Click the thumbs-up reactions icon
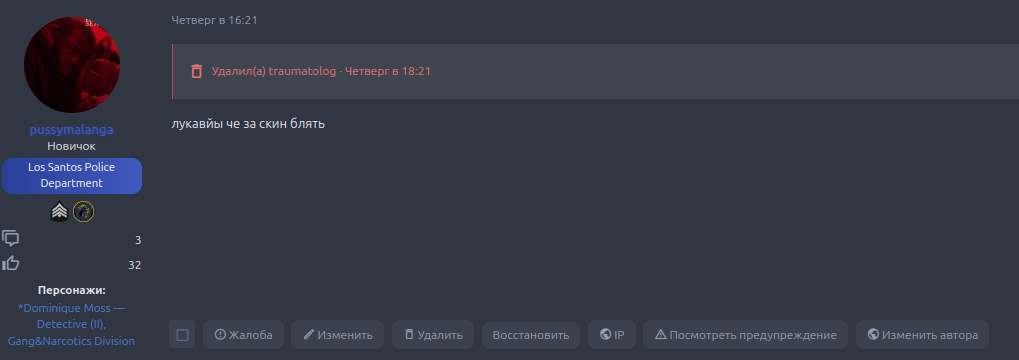The height and width of the screenshot is (360, 1019). 10,263
